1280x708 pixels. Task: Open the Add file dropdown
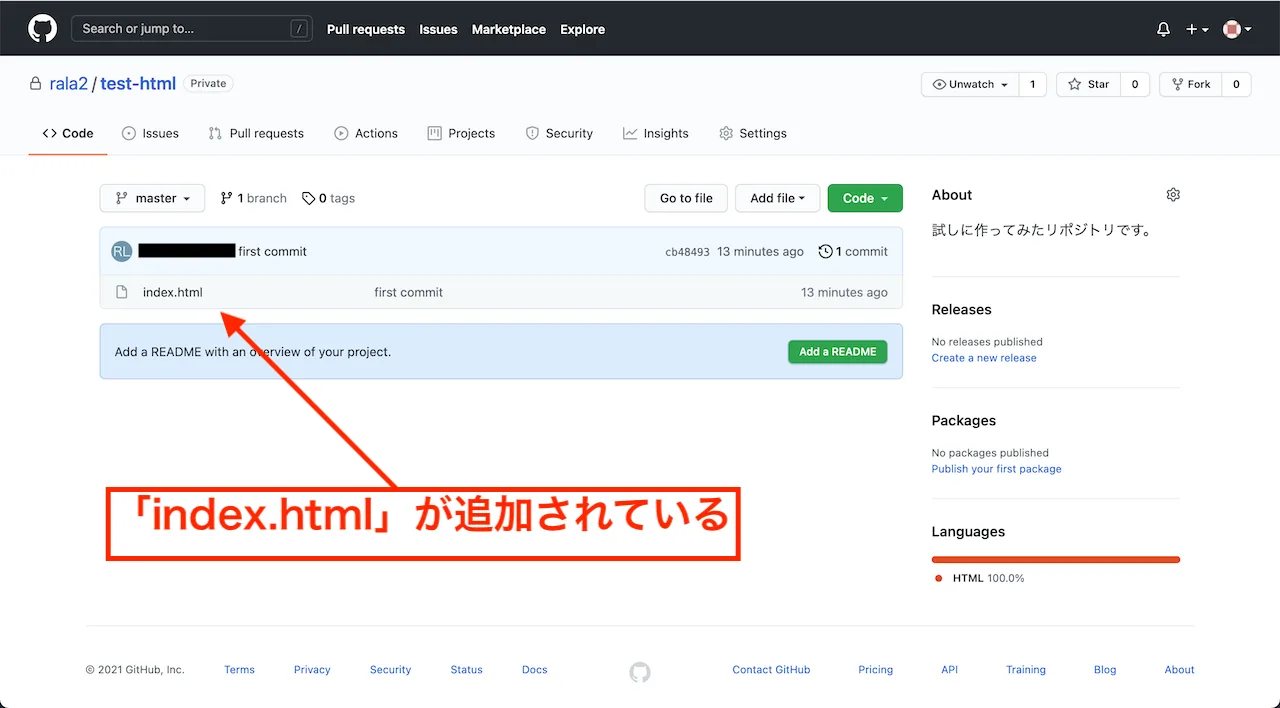pos(778,198)
